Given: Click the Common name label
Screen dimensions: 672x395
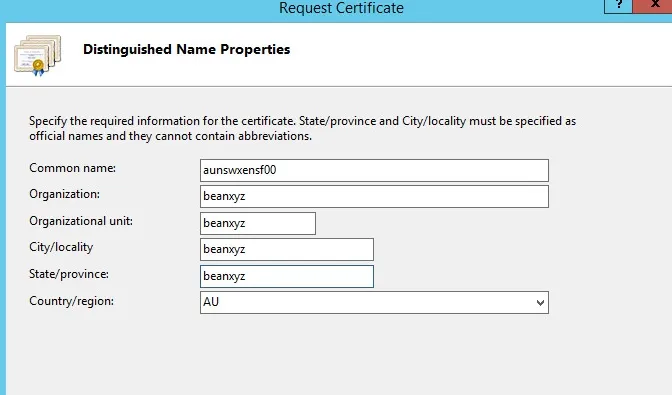Looking at the screenshot, I should [x=72, y=168].
